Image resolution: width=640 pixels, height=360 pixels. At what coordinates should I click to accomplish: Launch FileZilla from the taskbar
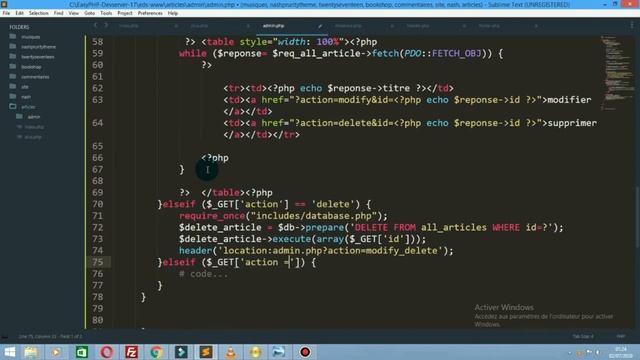(x=131, y=352)
